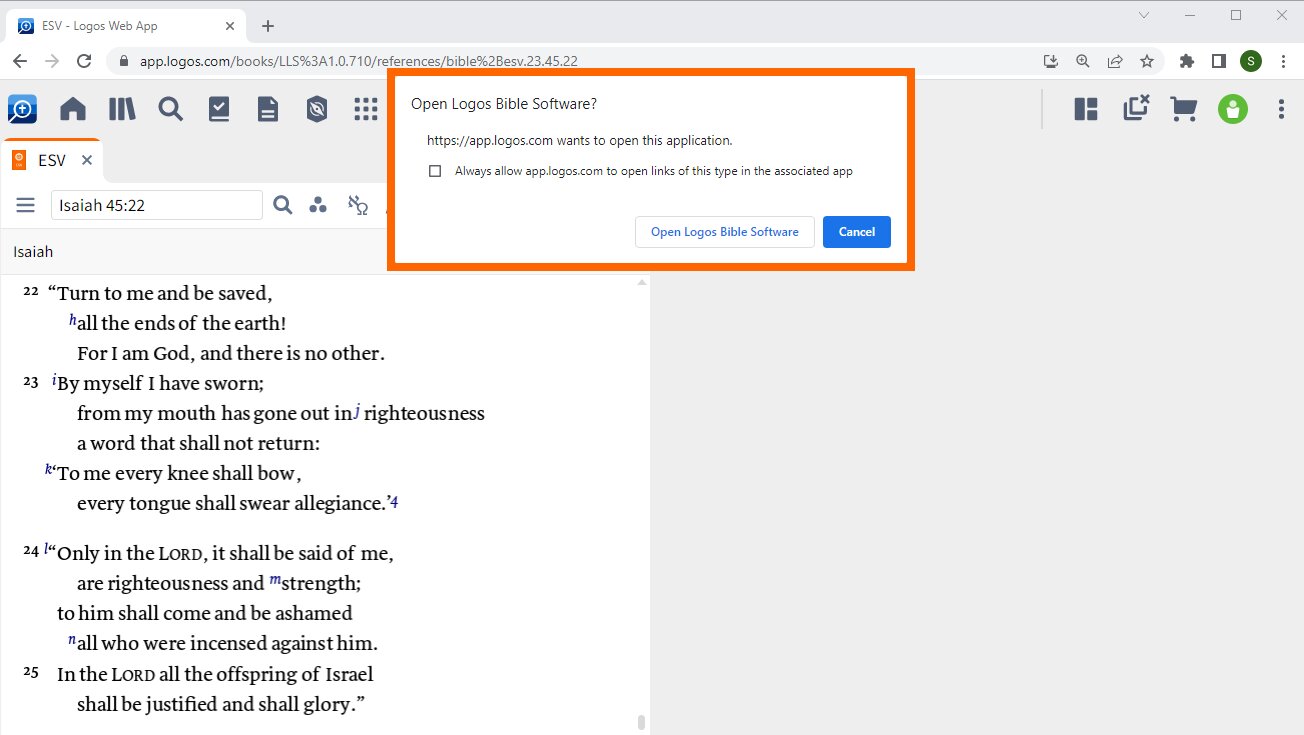Open footnote h in verse 22
The image size is (1304, 735).
73,321
